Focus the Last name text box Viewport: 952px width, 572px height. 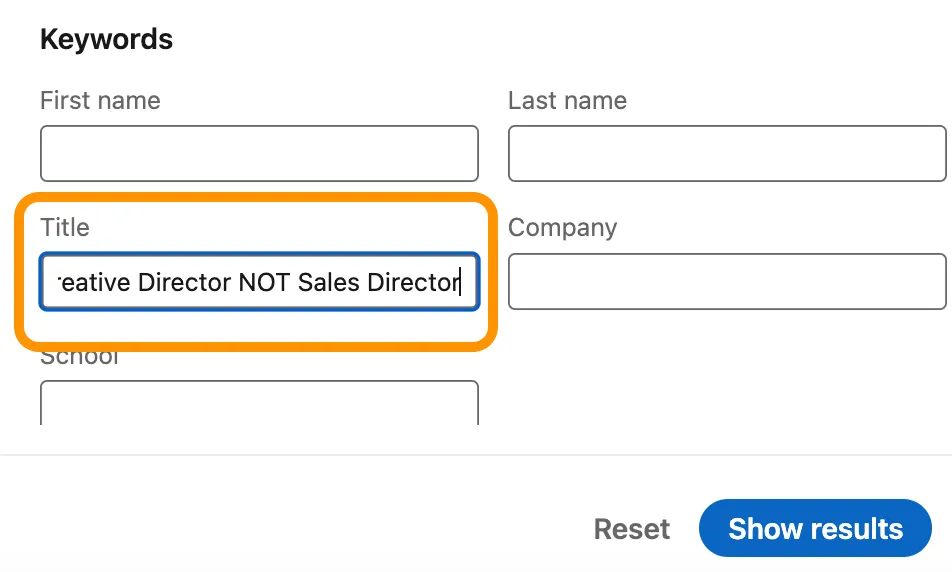[x=727, y=154]
